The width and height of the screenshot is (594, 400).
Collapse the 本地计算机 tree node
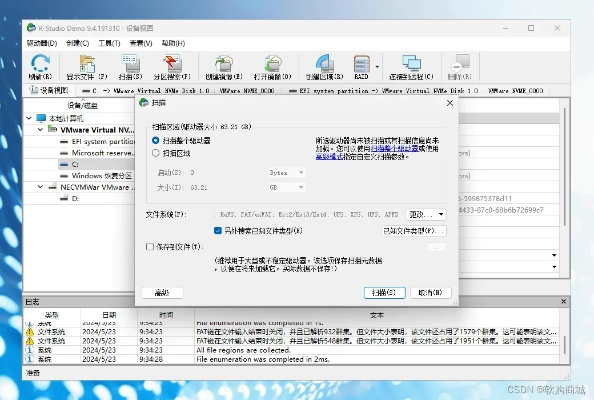[29, 118]
